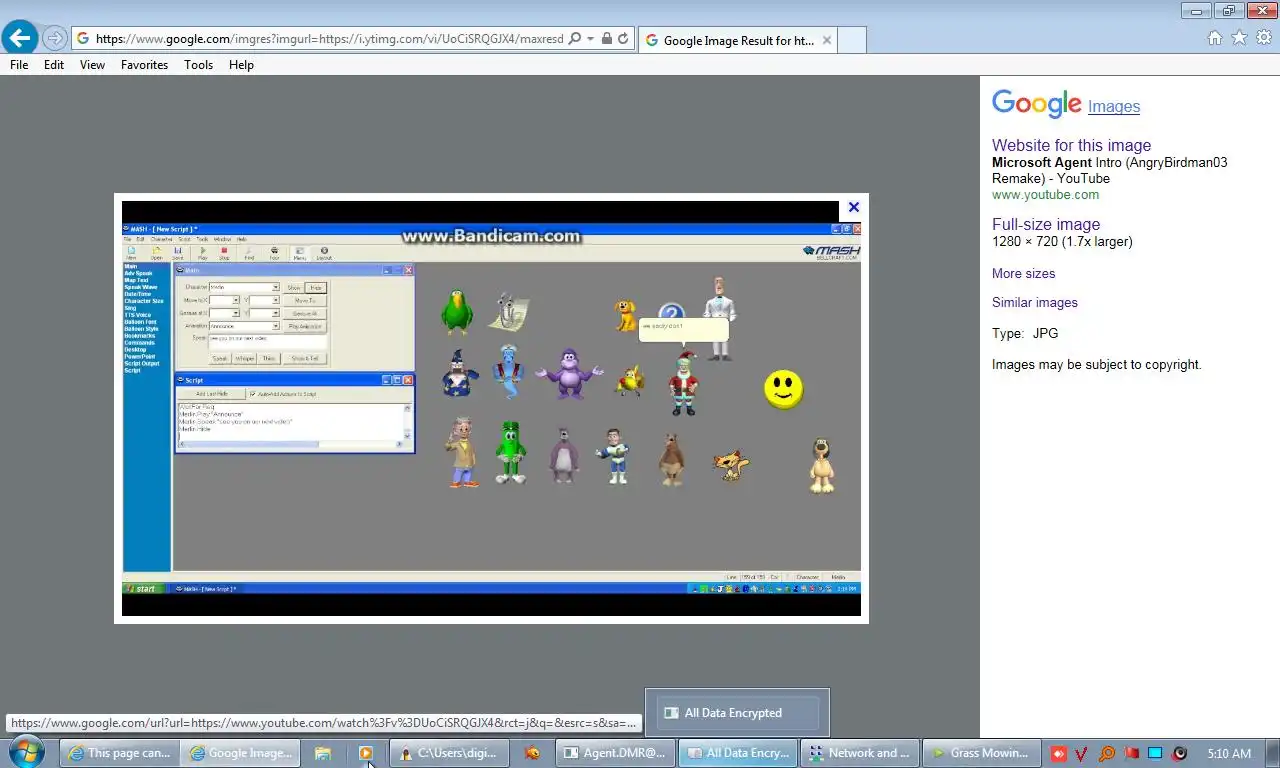Go to the browser Home icon
Image resolution: width=1280 pixels, height=768 pixels.
[1215, 38]
